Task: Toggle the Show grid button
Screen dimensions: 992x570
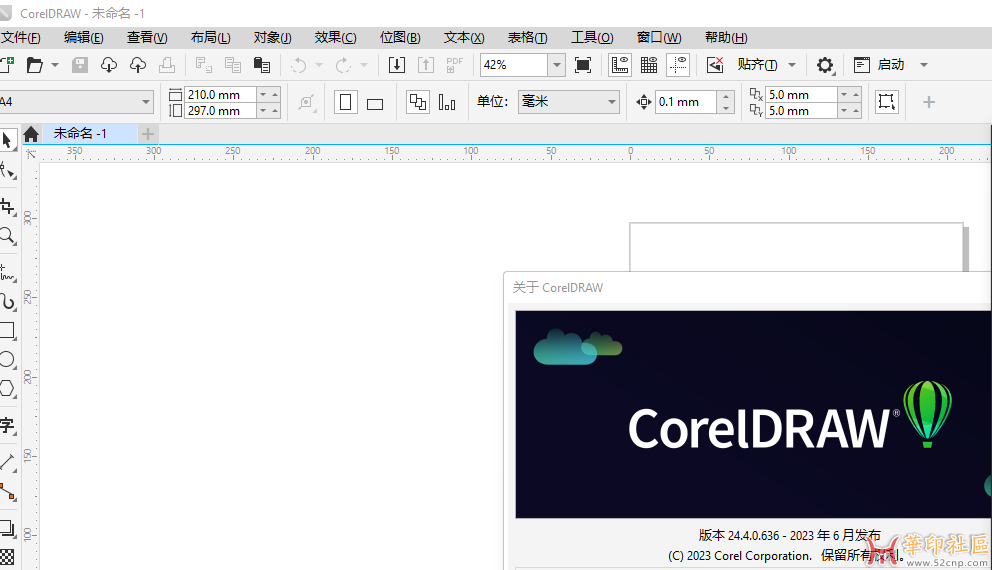Action: click(649, 65)
